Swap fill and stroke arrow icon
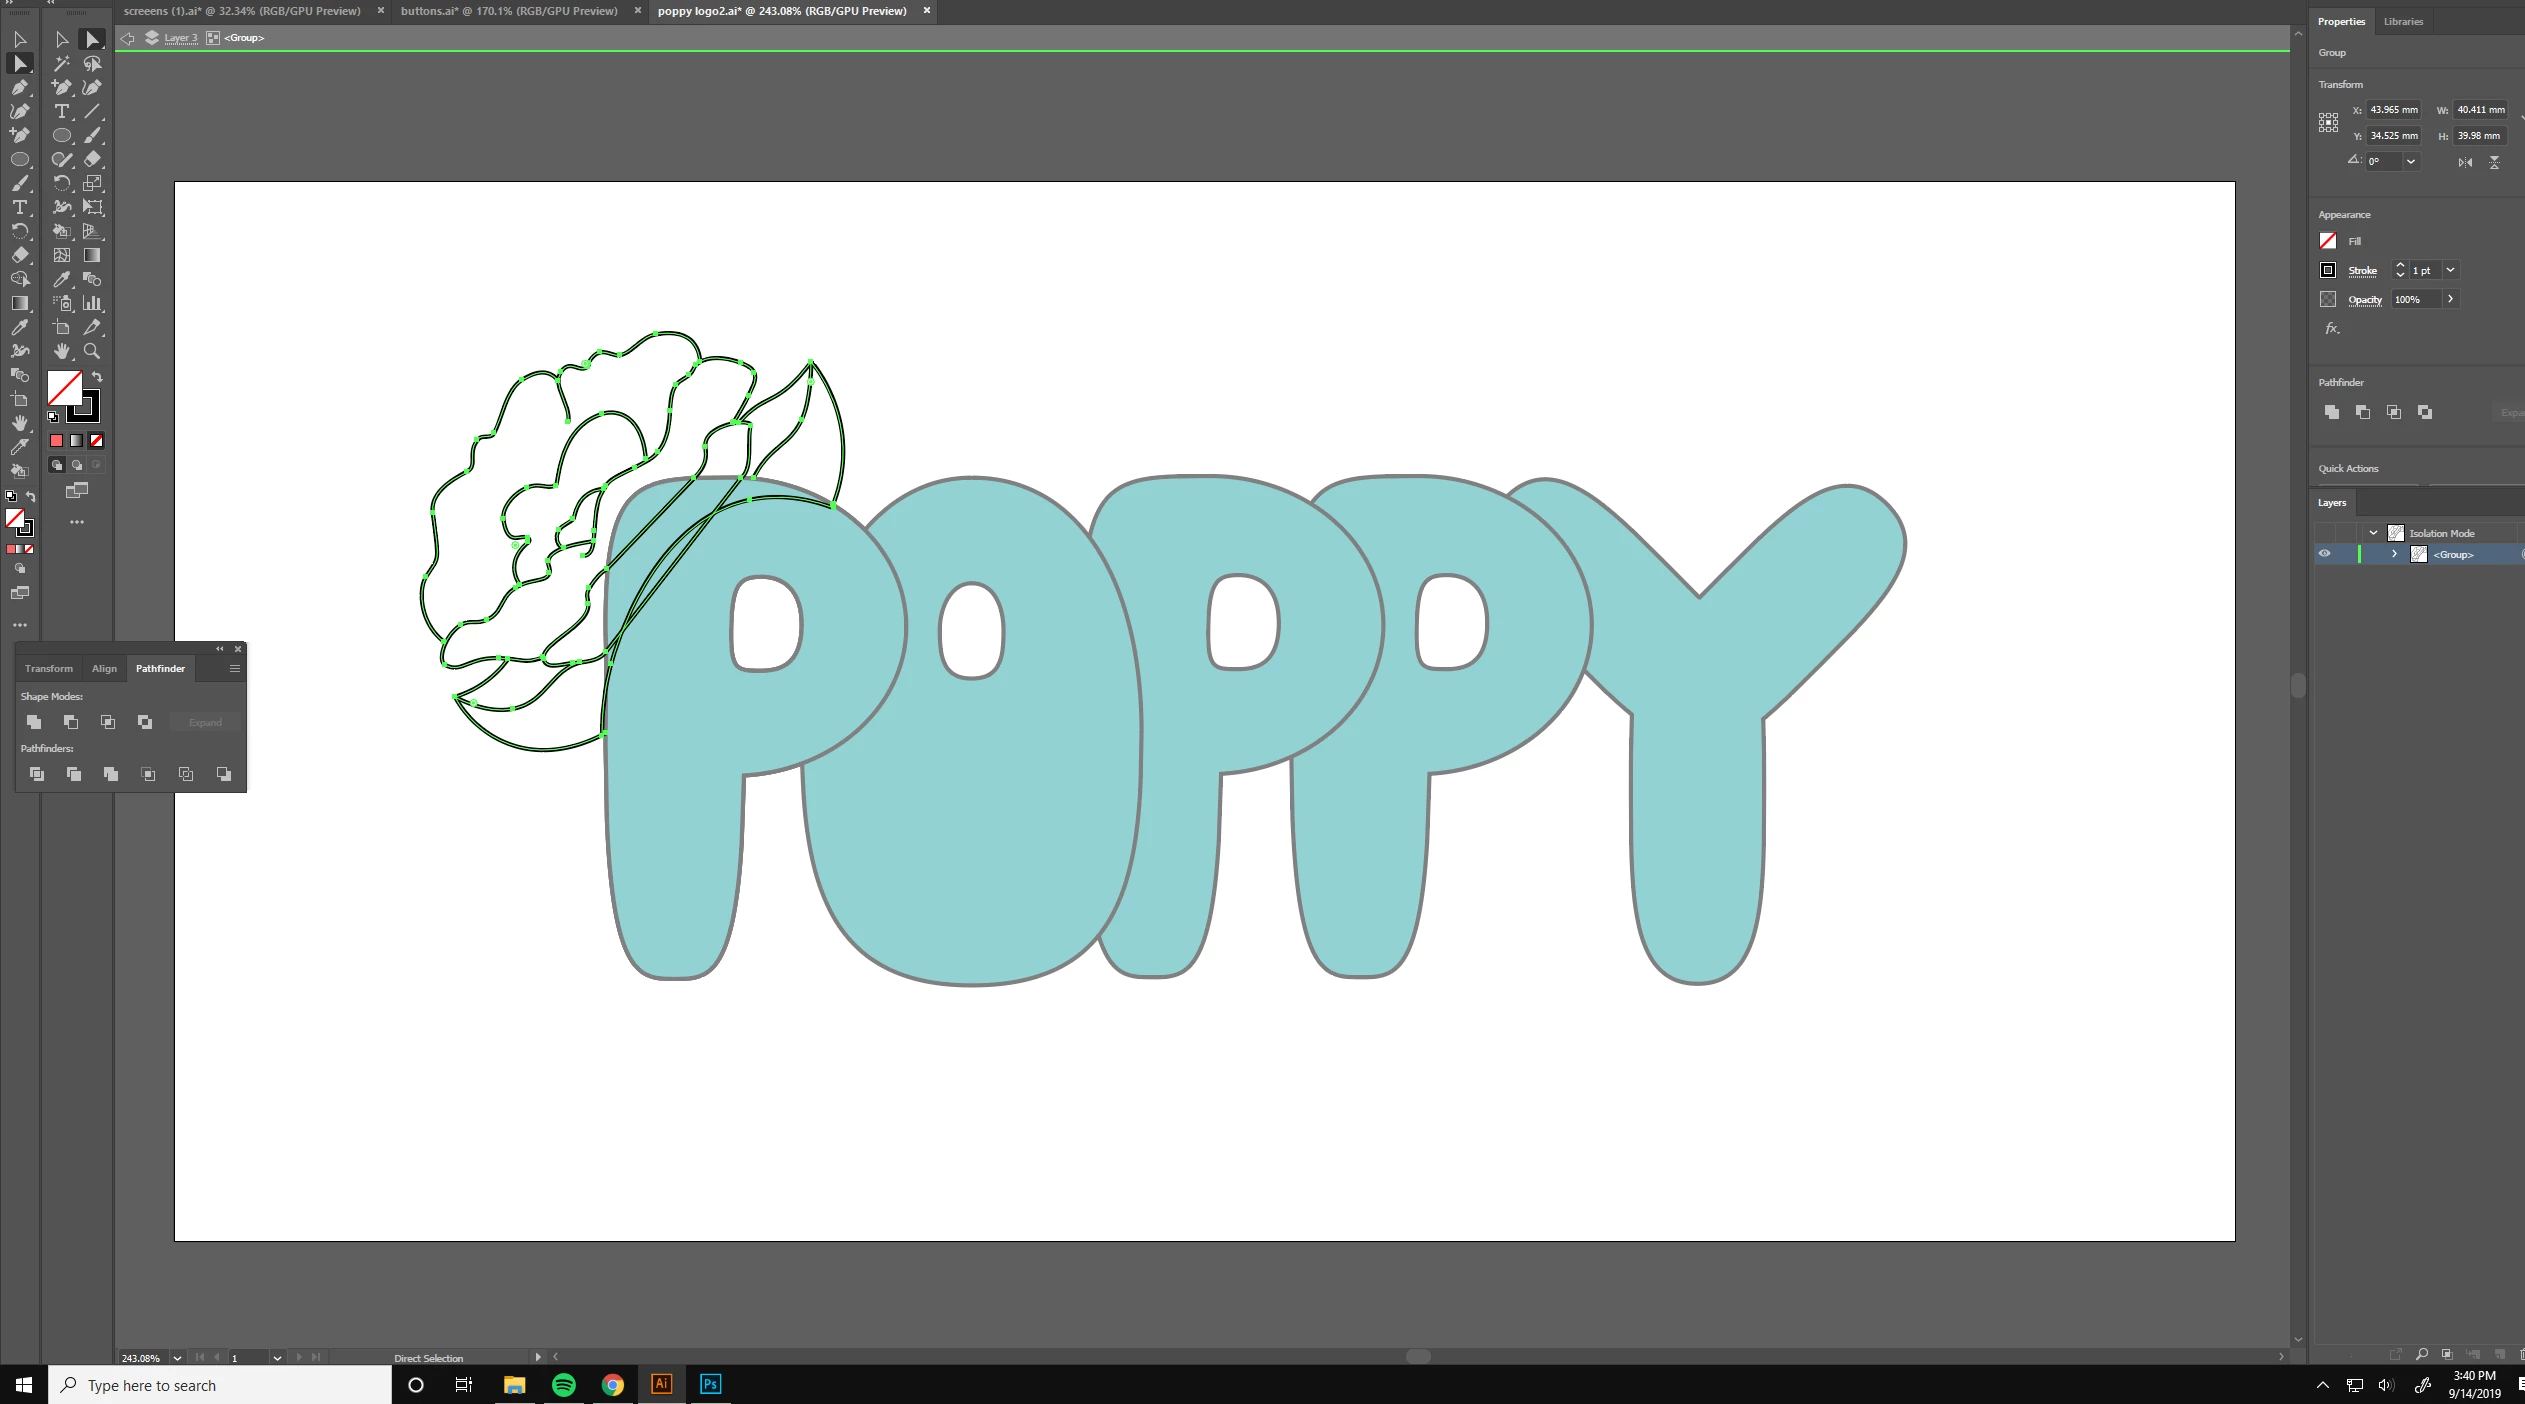The image size is (2525, 1404). [98, 377]
